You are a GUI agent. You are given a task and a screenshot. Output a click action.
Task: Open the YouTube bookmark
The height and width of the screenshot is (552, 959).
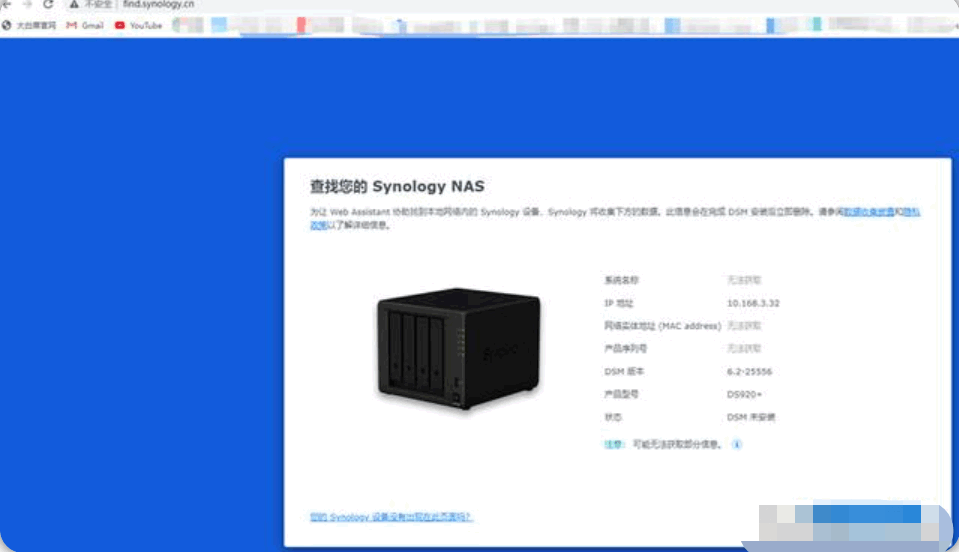(x=138, y=25)
